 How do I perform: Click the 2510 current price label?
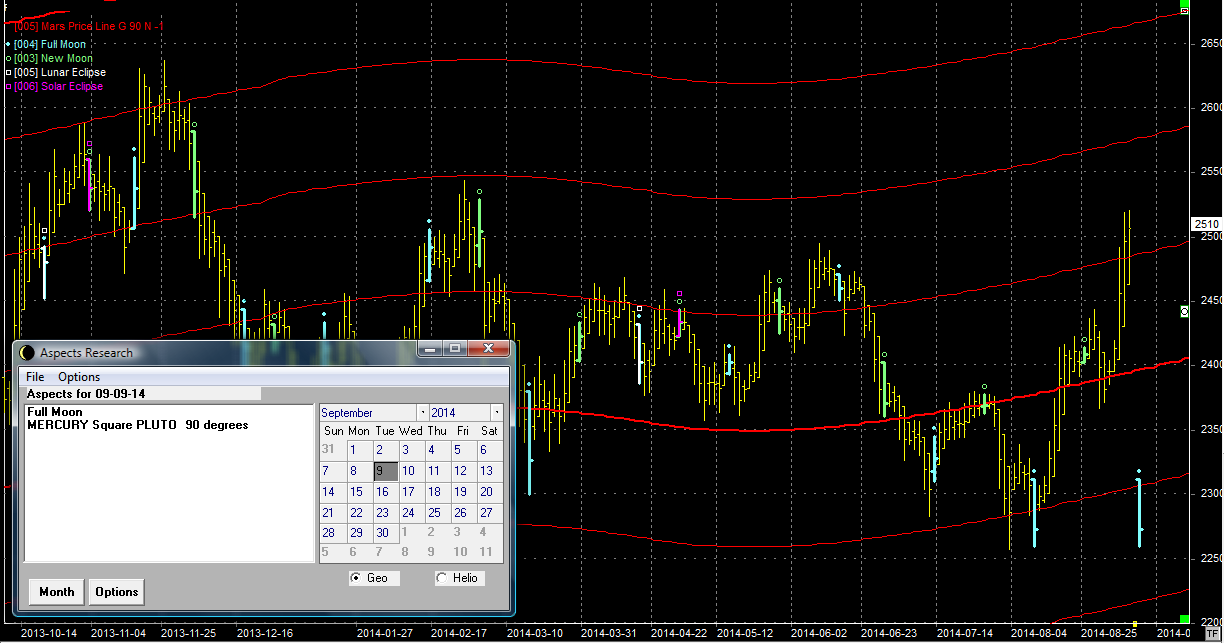pos(1207,224)
